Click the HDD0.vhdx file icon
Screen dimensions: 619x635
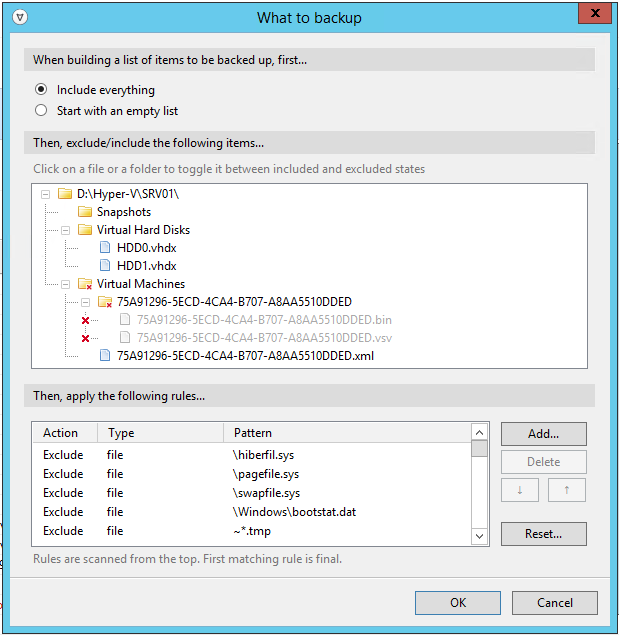[x=106, y=248]
